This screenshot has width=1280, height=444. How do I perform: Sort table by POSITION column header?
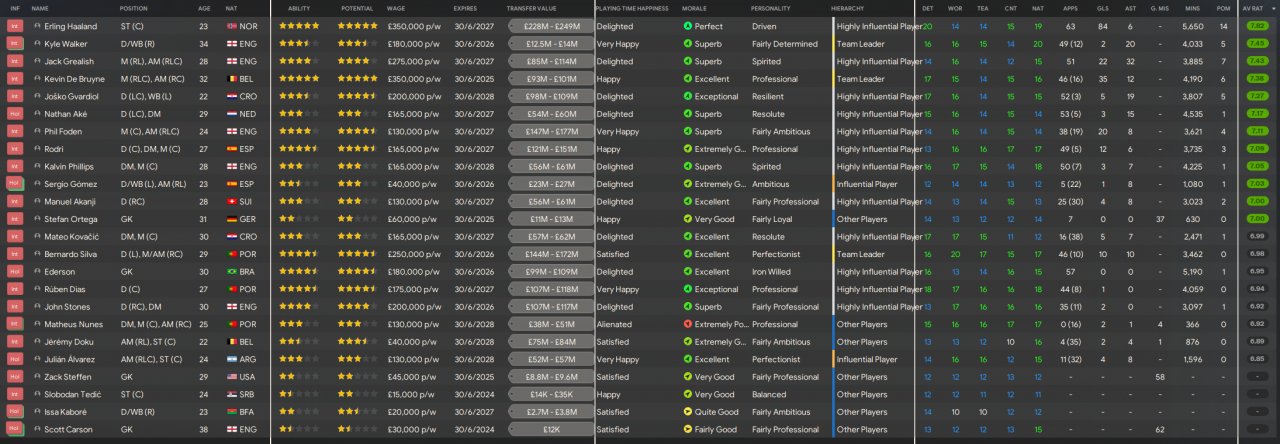(x=134, y=8)
